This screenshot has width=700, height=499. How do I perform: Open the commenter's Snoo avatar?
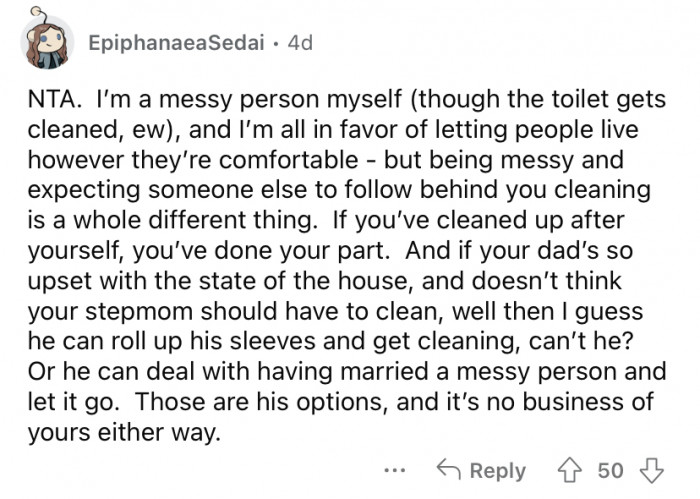(46, 40)
